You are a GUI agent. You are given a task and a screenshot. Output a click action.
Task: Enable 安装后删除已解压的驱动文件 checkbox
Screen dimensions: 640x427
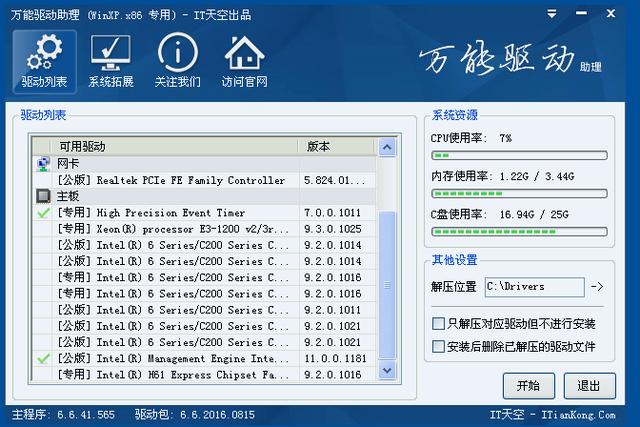pos(438,347)
